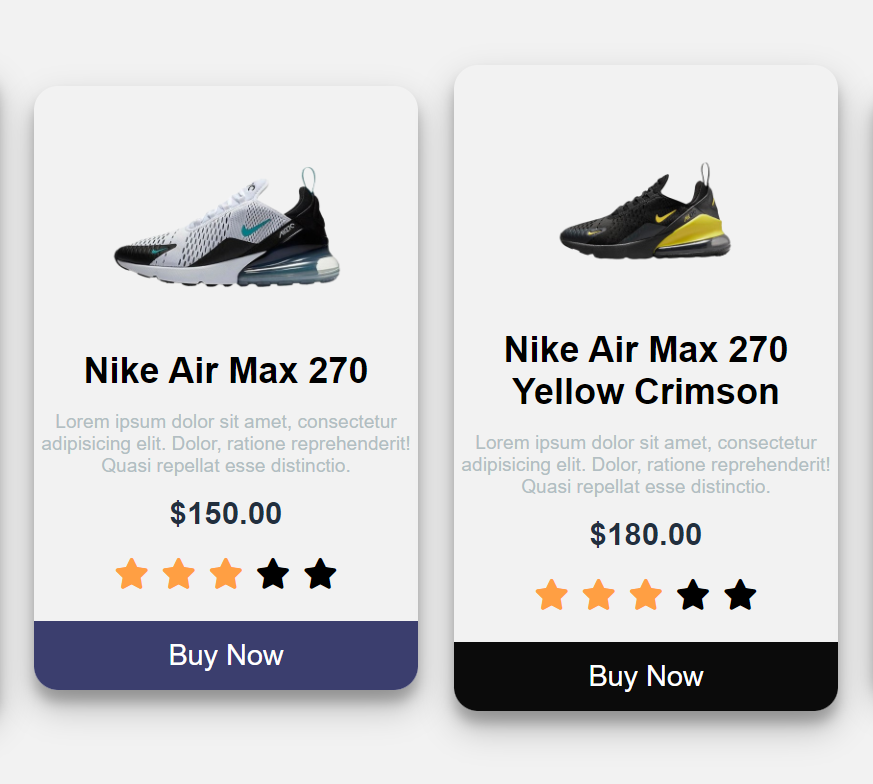Click second star on Nike Air Max 270 card
Viewport: 873px width, 784px height.
(x=179, y=574)
